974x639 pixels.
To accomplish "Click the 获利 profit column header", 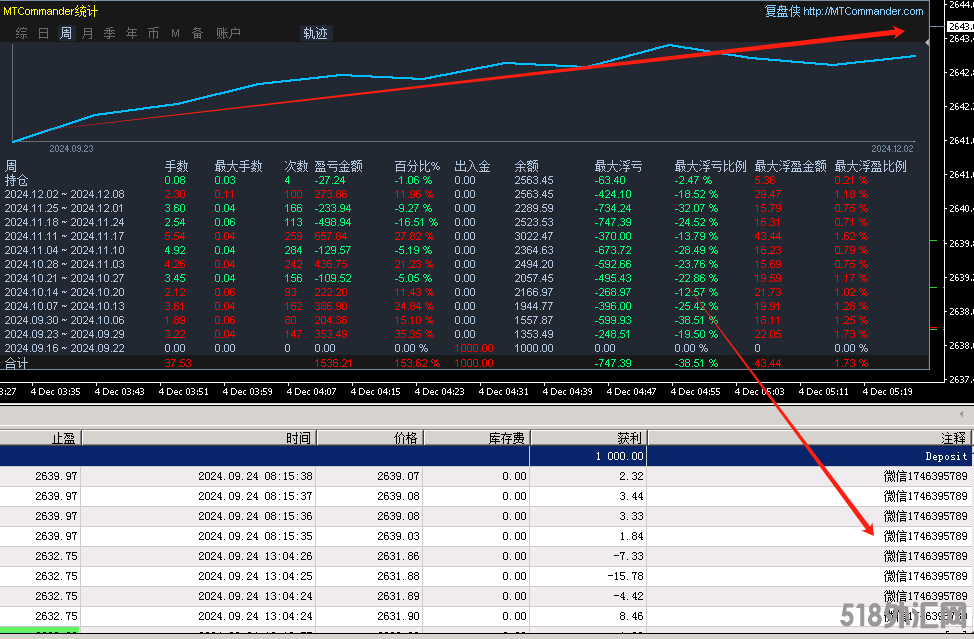I will pos(628,437).
